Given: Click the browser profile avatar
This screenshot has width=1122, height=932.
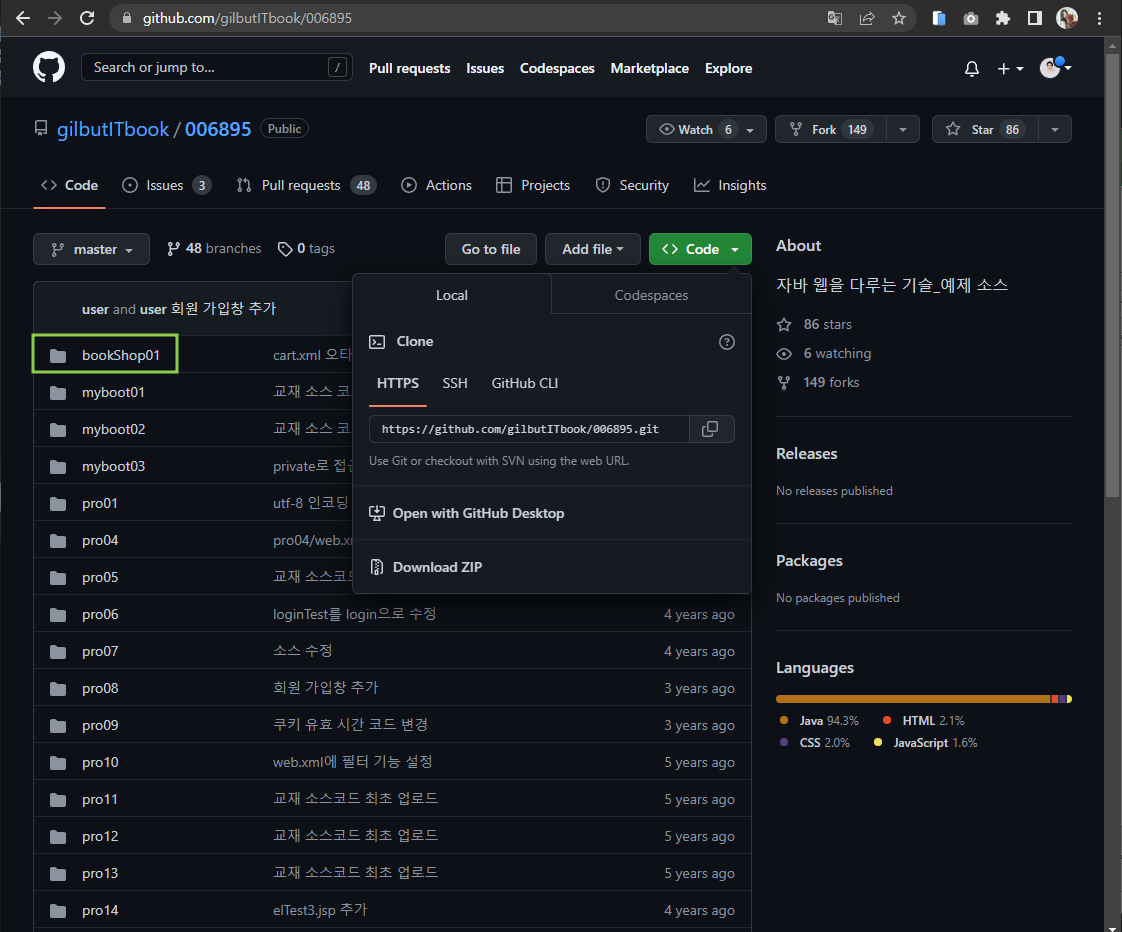Looking at the screenshot, I should click(1067, 18).
